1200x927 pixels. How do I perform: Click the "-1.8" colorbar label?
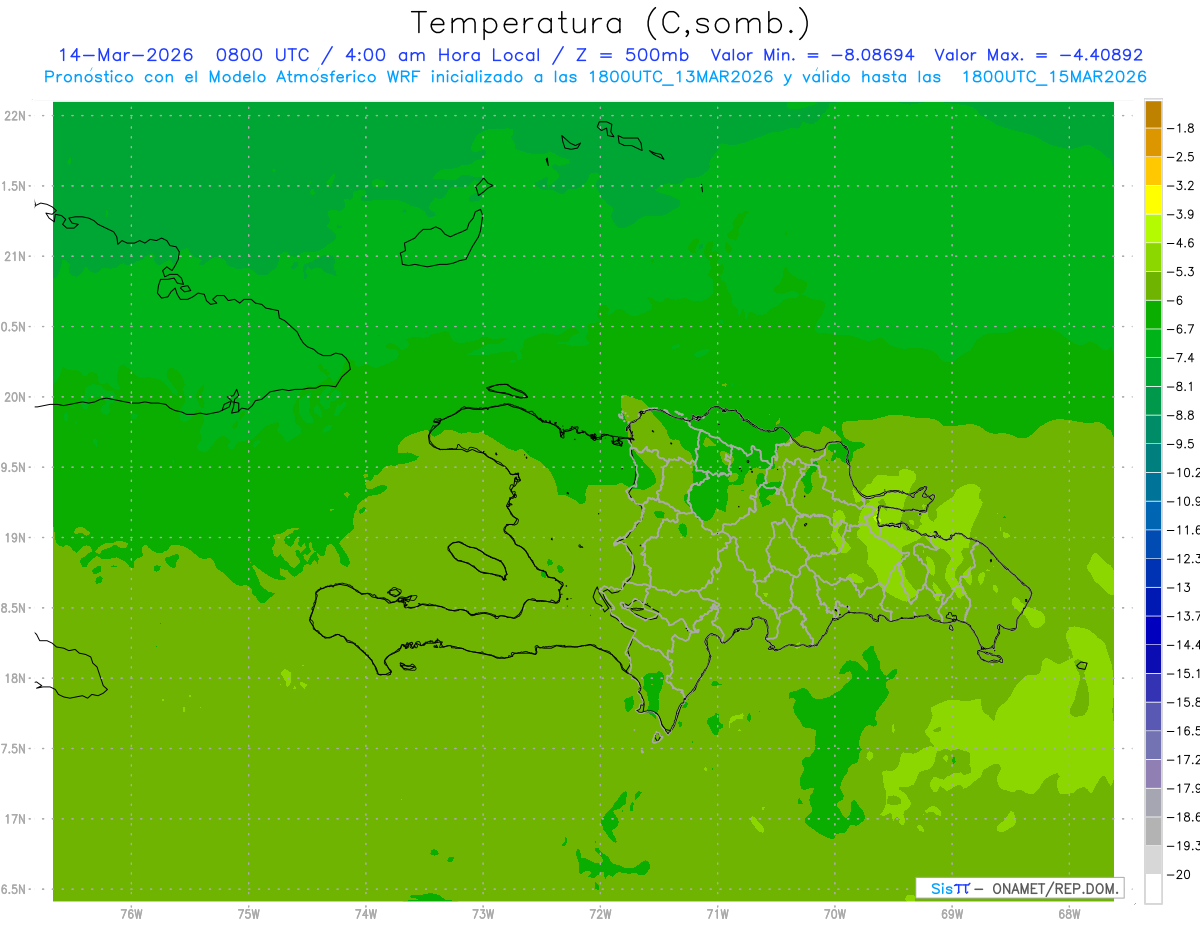coord(1182,128)
